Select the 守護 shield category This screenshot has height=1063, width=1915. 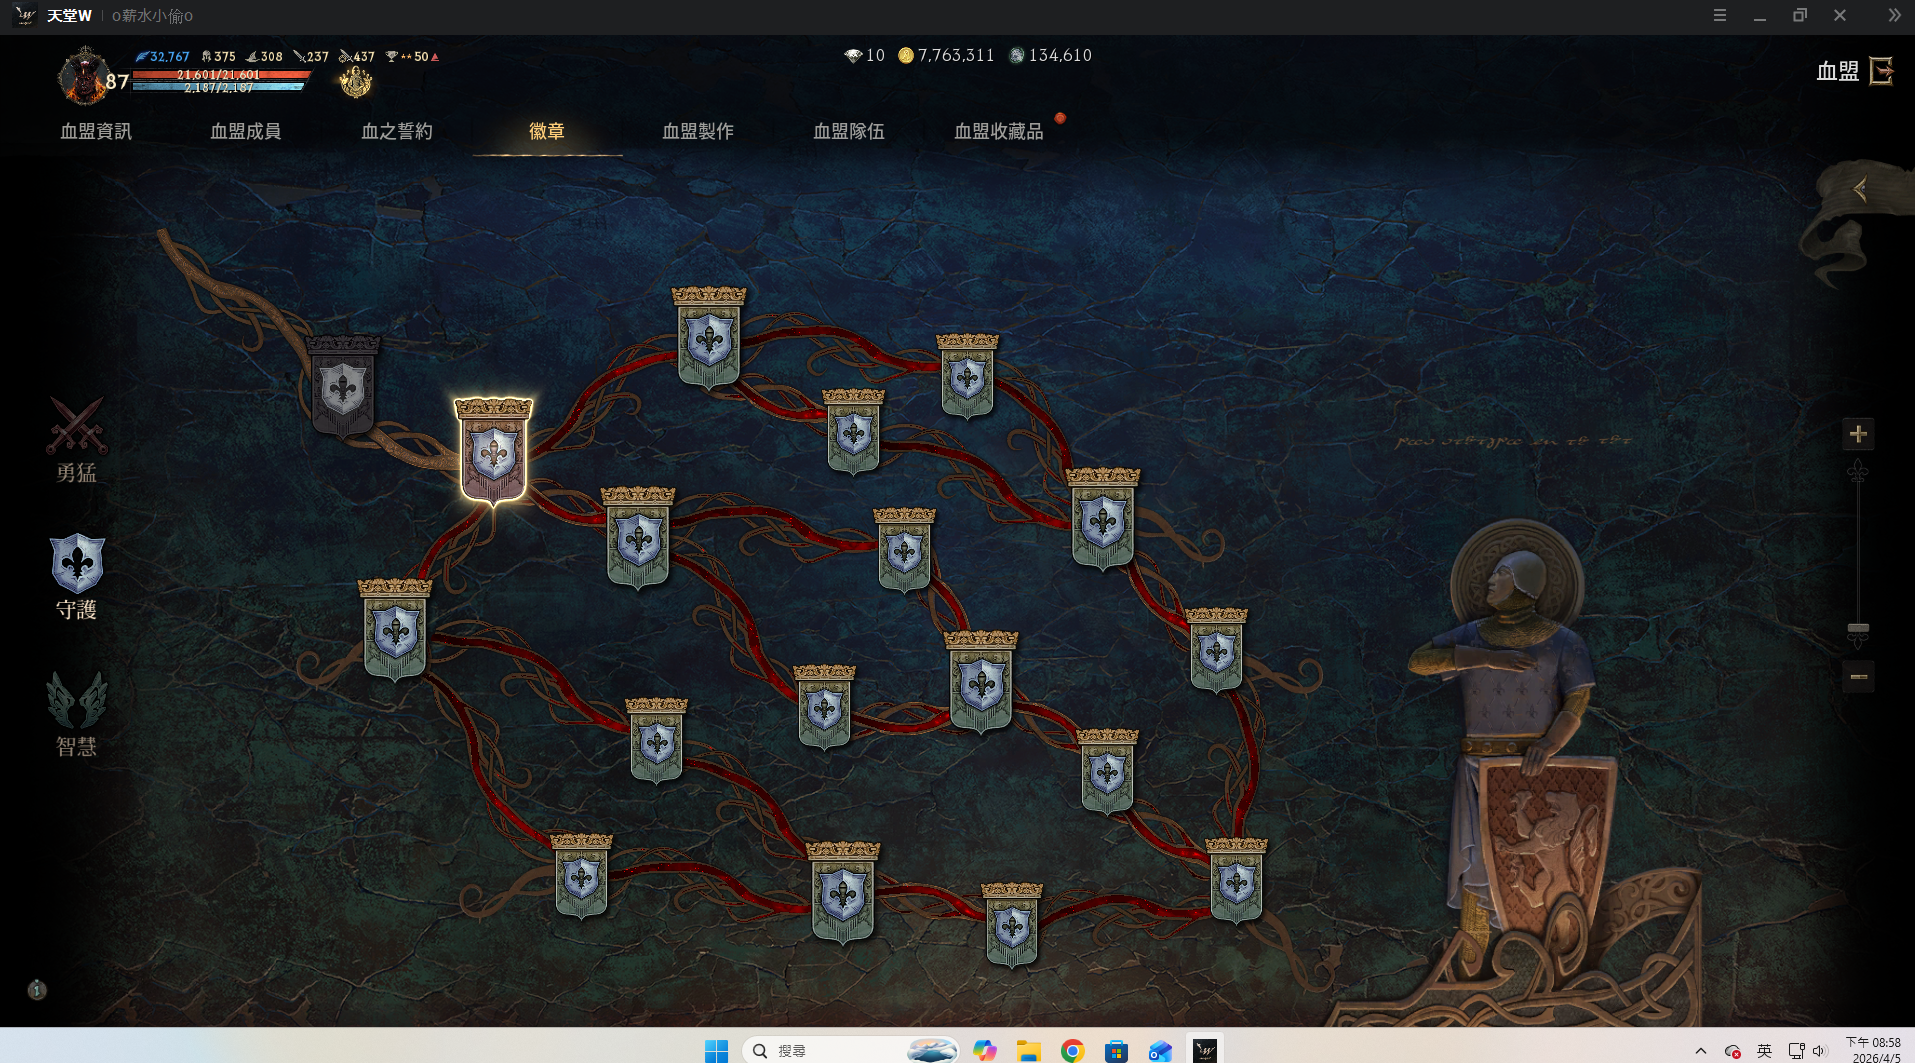[77, 575]
